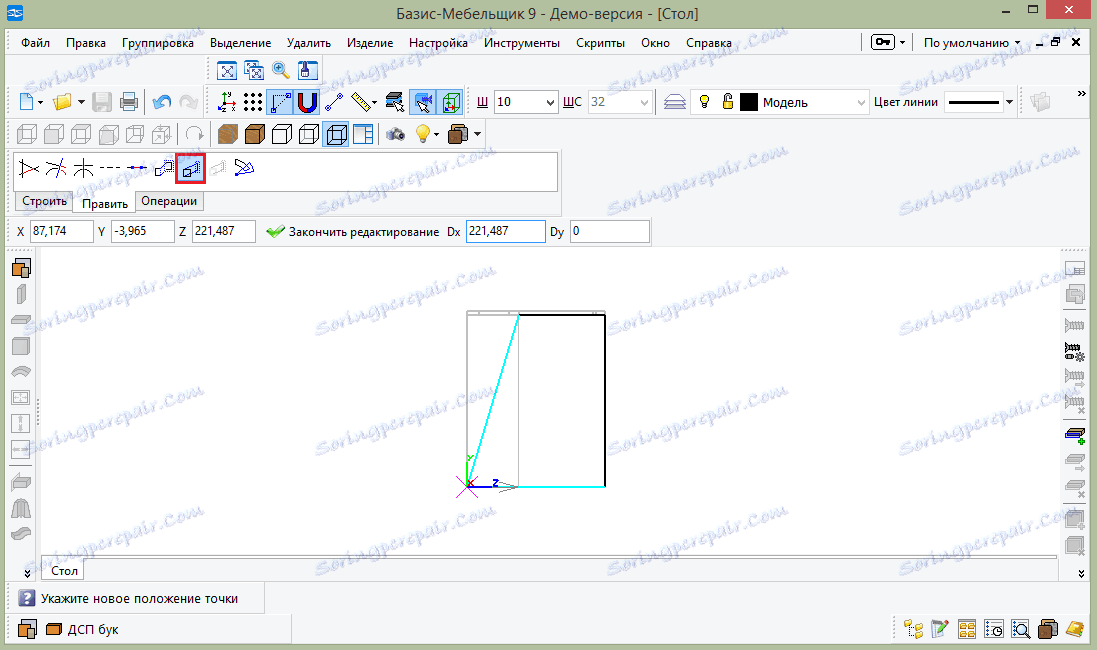Switch to the Строить tab

pos(44,202)
